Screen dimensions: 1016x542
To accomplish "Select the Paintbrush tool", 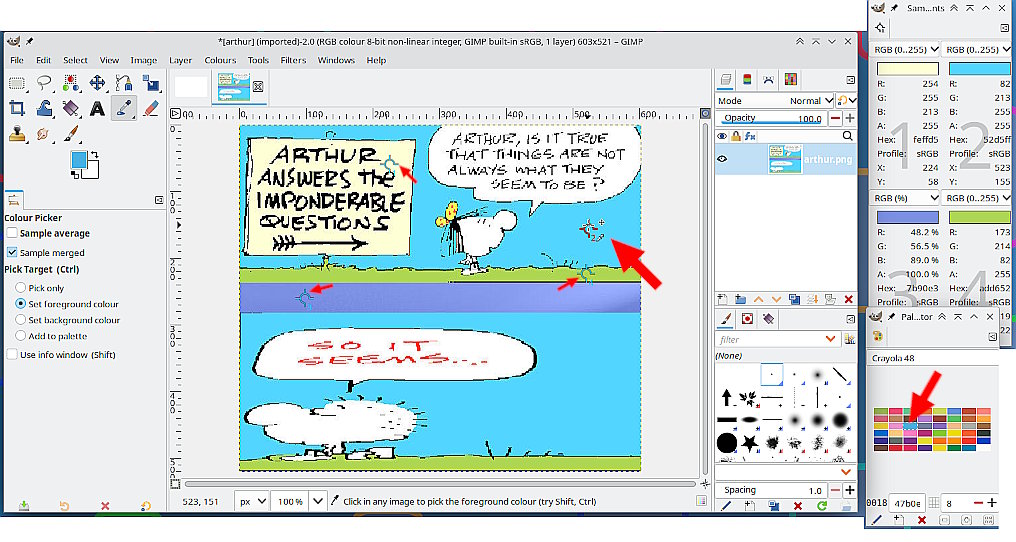I will [x=71, y=134].
